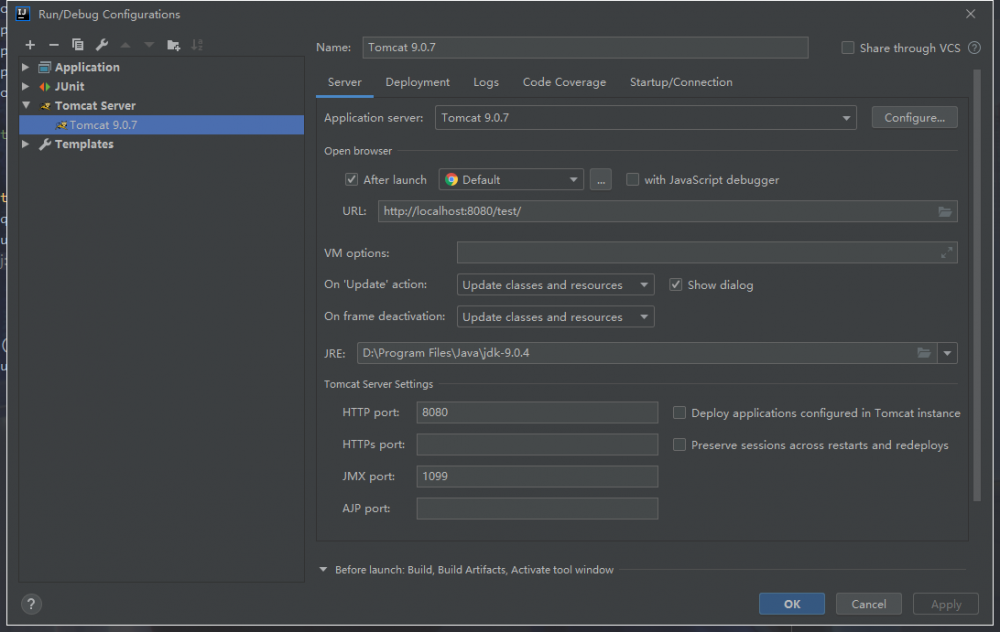Click the wrench Edit Defaults icon

point(101,45)
